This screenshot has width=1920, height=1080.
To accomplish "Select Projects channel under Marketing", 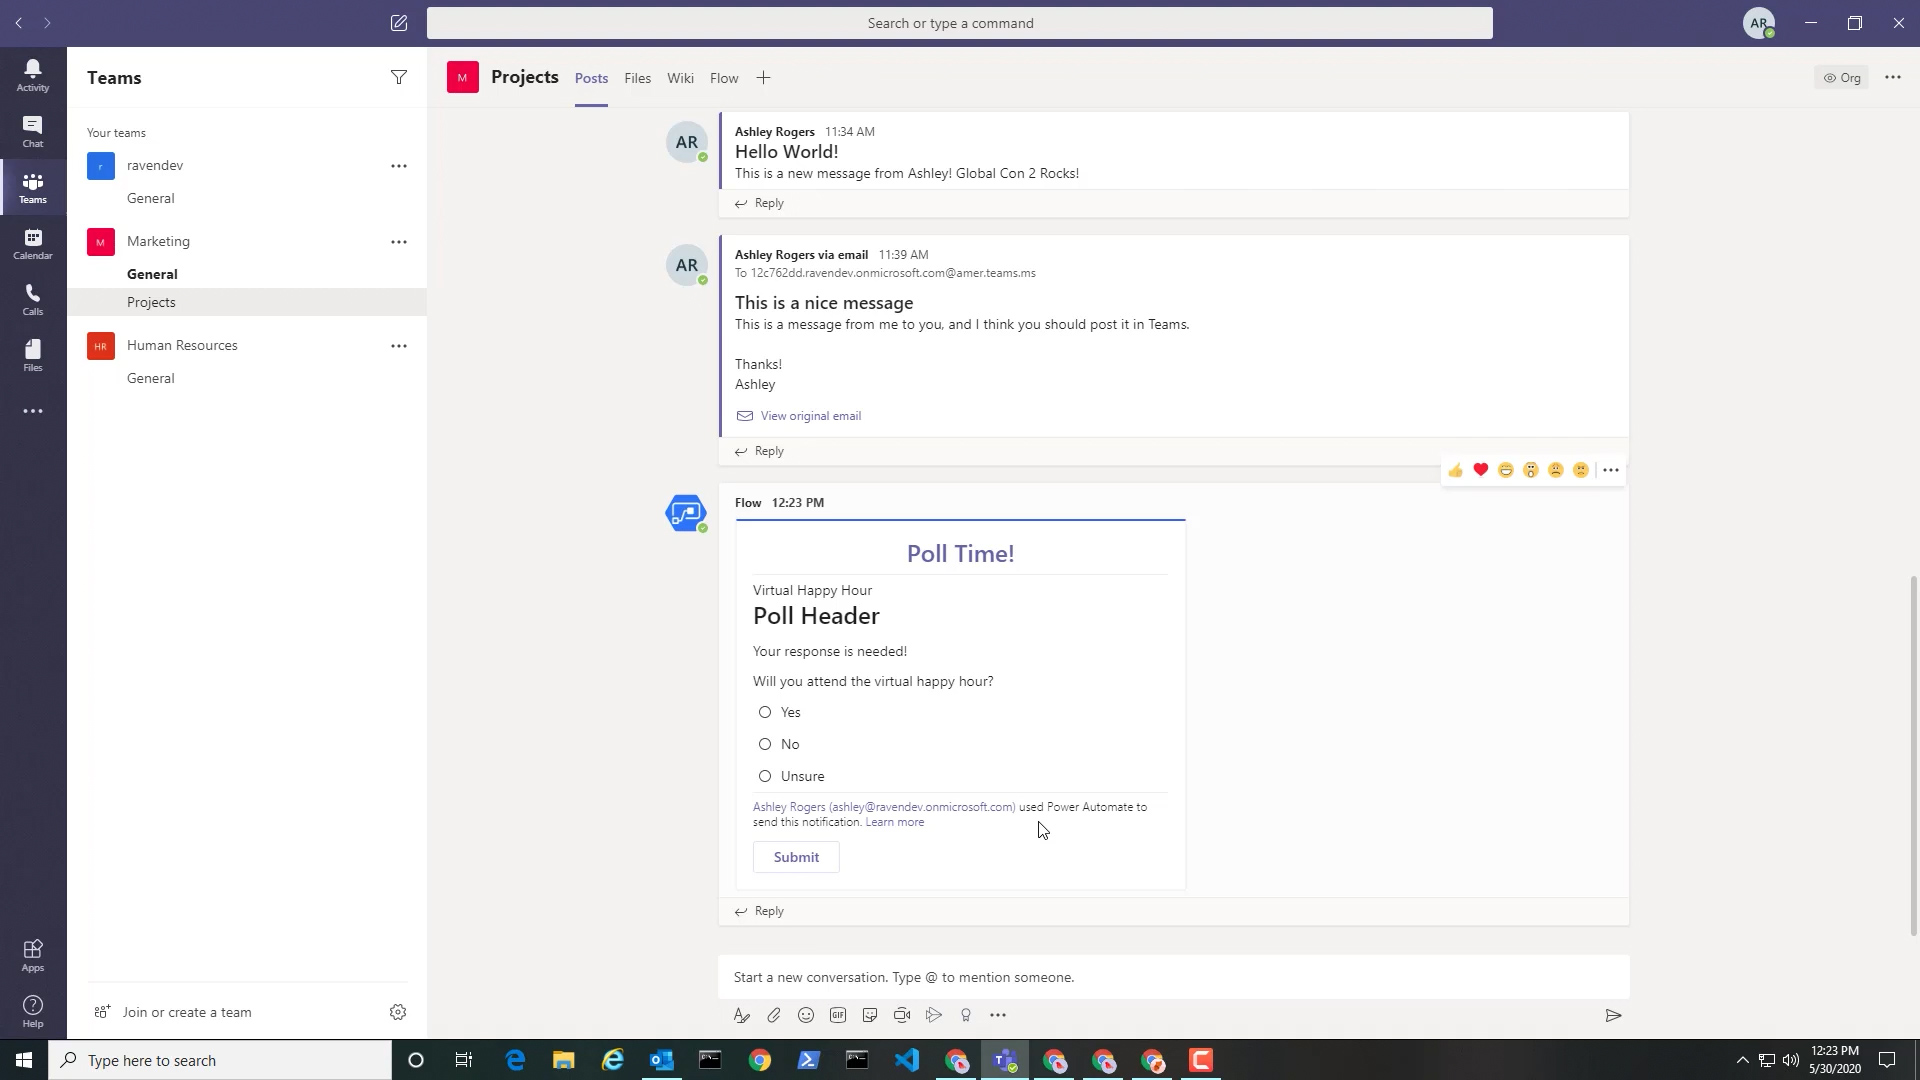I will 247,302.
